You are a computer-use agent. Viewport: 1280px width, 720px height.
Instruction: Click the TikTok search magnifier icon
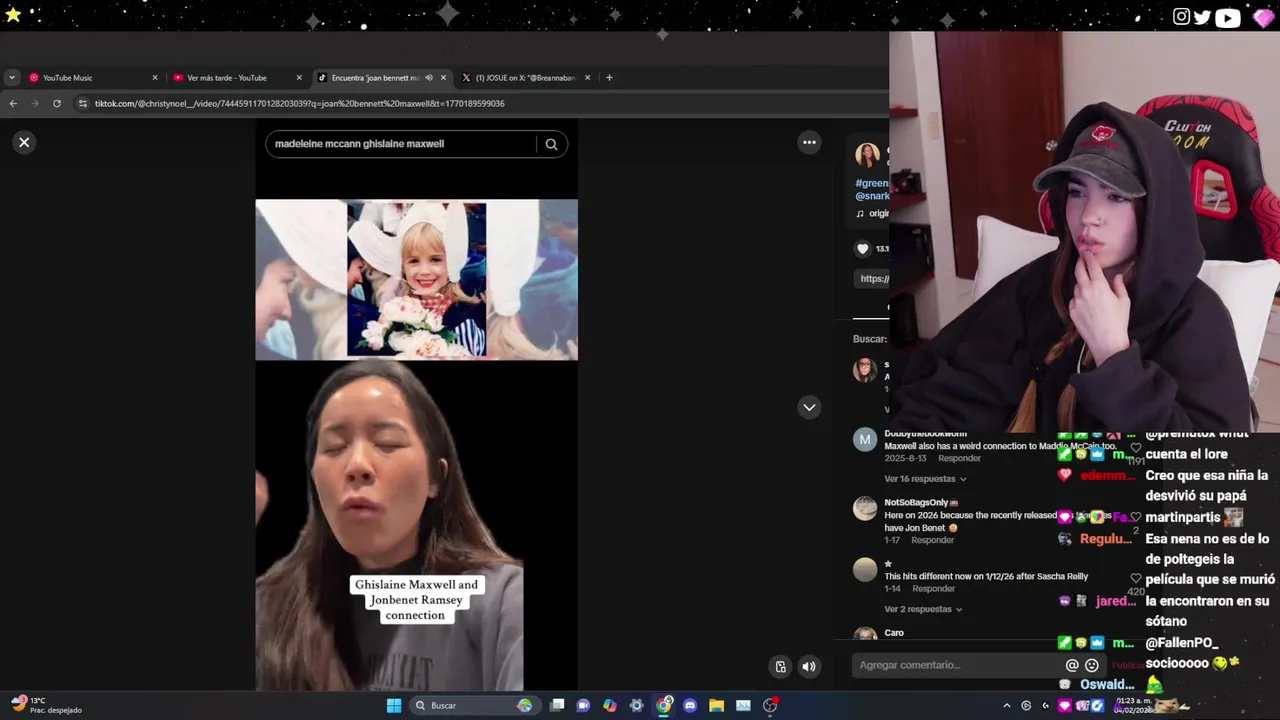[551, 144]
